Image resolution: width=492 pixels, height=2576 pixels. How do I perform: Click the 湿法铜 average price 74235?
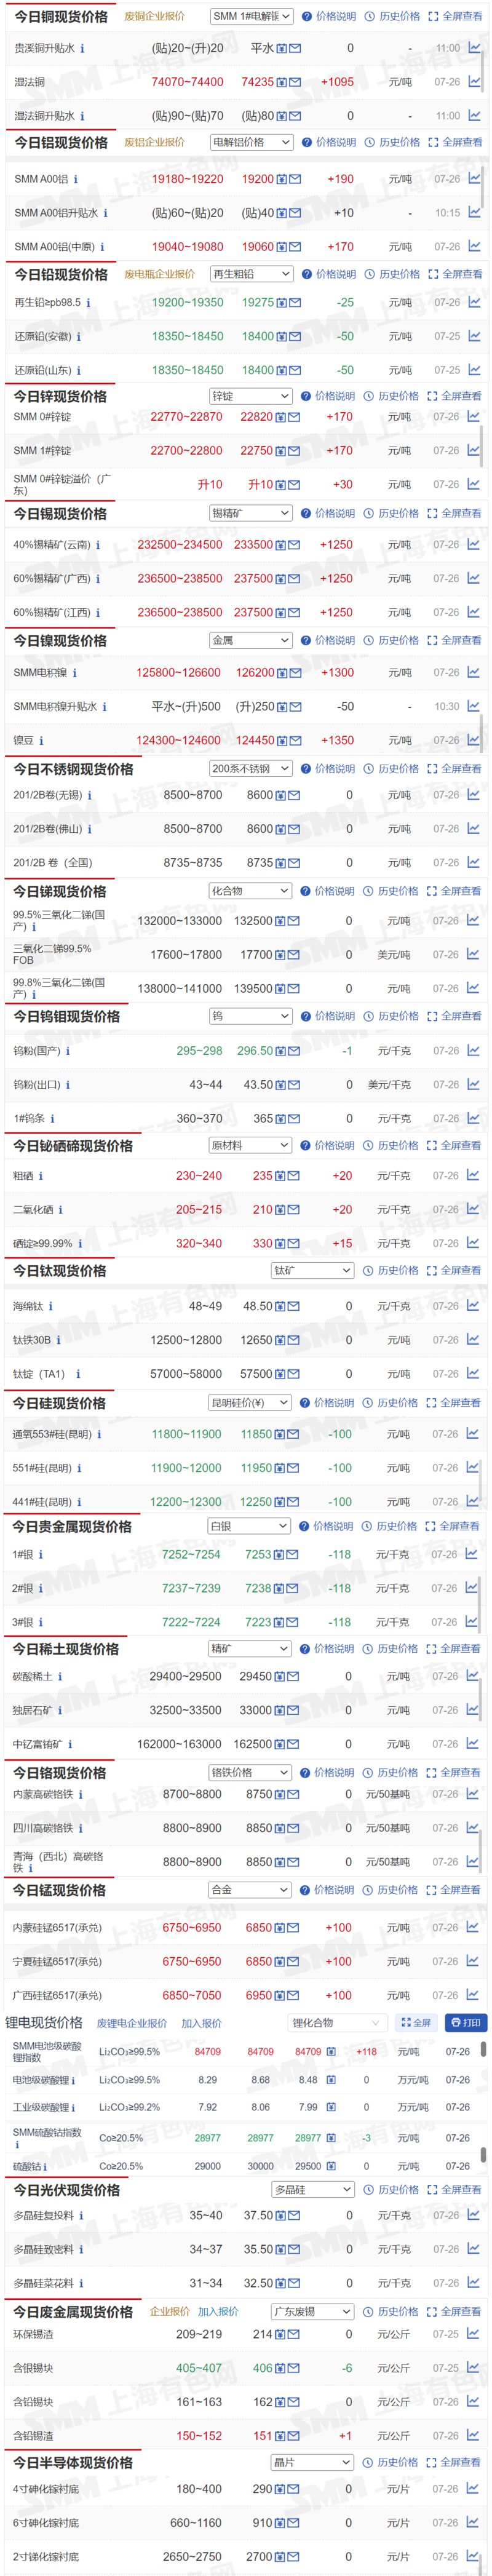[x=258, y=82]
